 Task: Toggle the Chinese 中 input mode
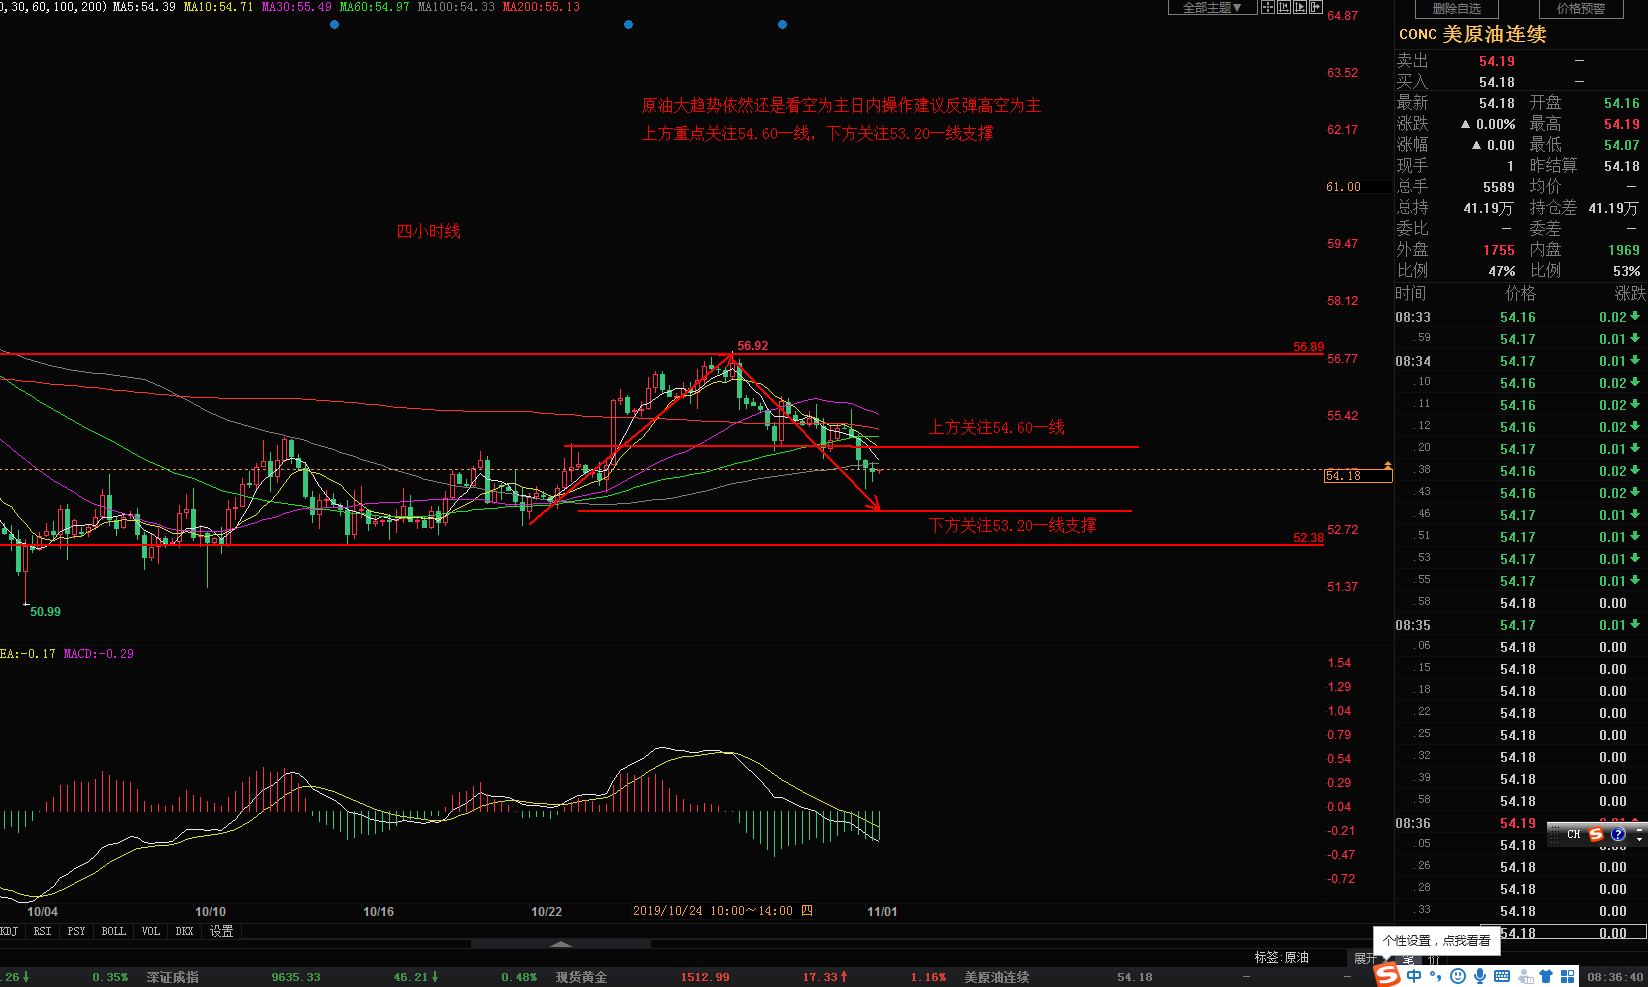[x=1414, y=976]
